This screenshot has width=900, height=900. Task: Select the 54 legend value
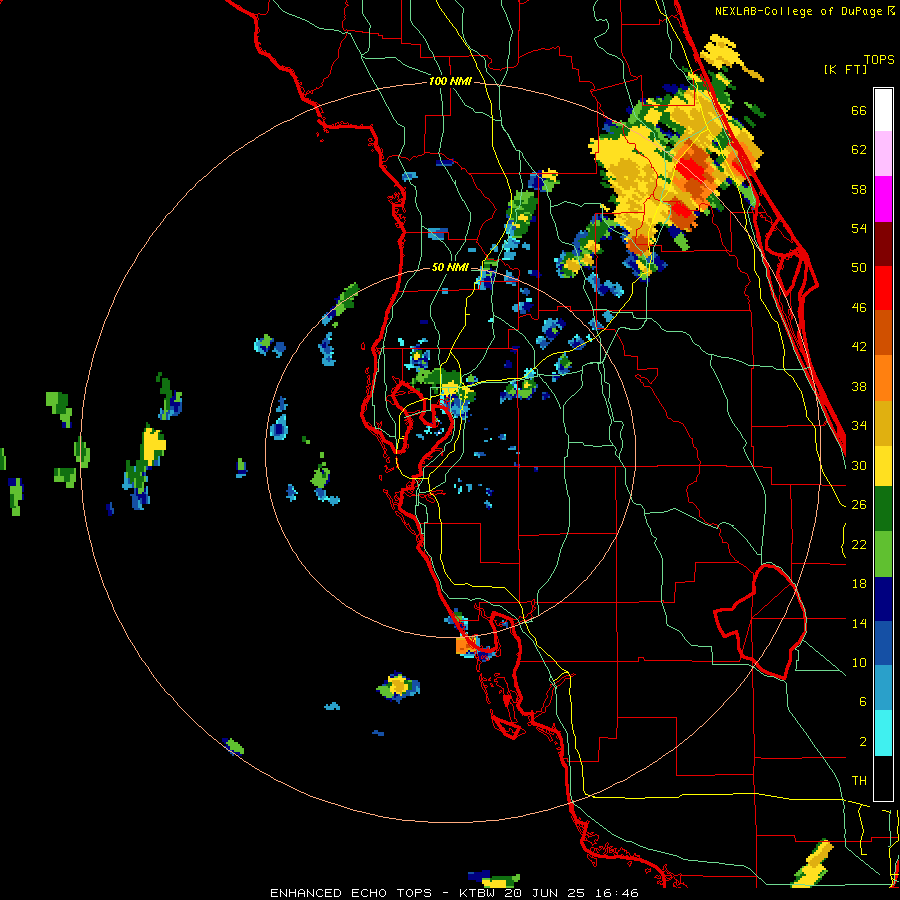coord(859,228)
